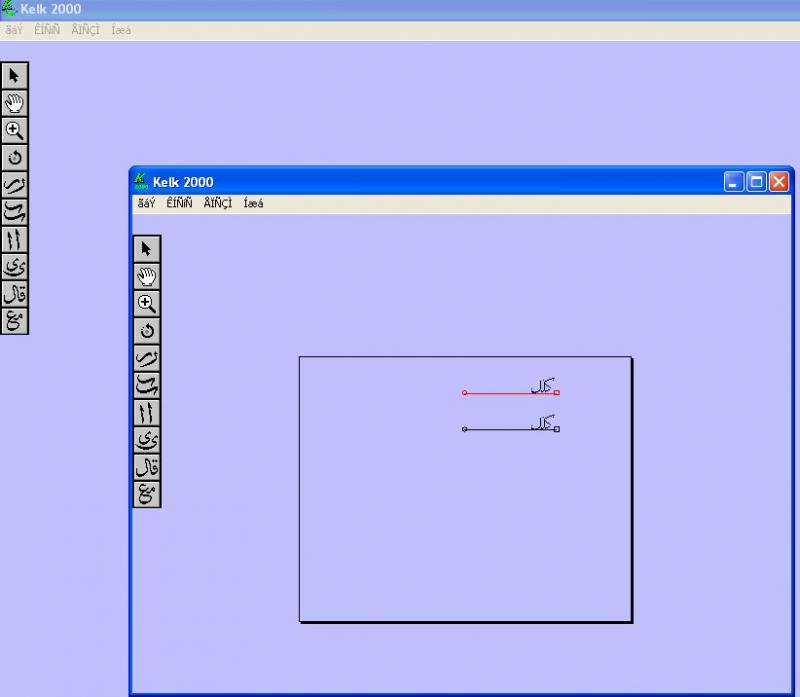Click the circle endpoint of the black line
Screen dimensions: 800x697
click(464, 429)
